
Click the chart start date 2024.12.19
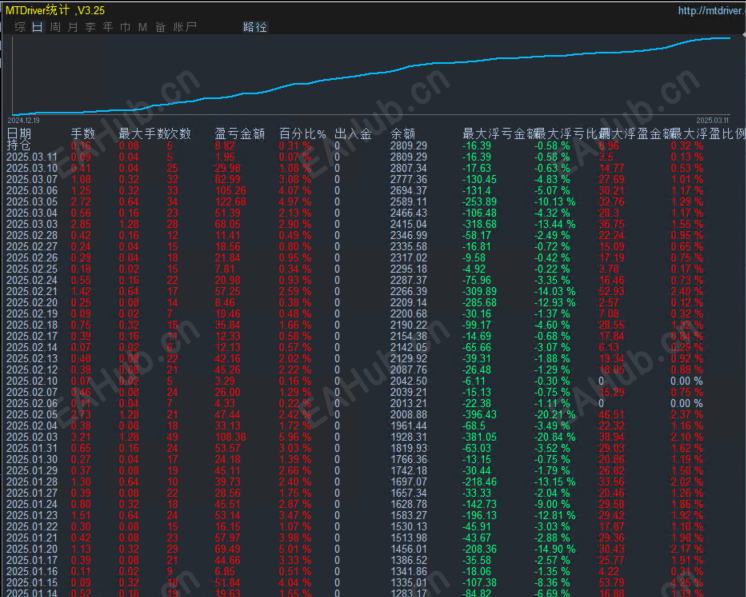24,120
